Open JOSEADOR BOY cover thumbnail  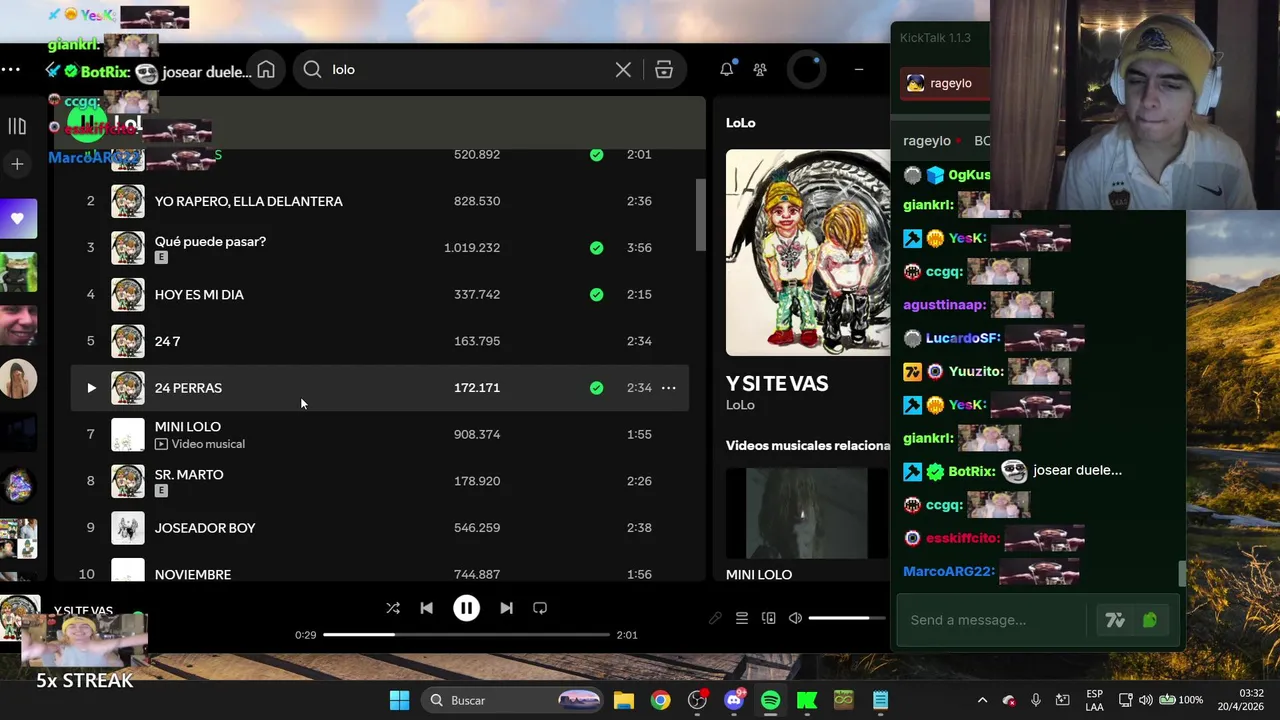point(128,528)
